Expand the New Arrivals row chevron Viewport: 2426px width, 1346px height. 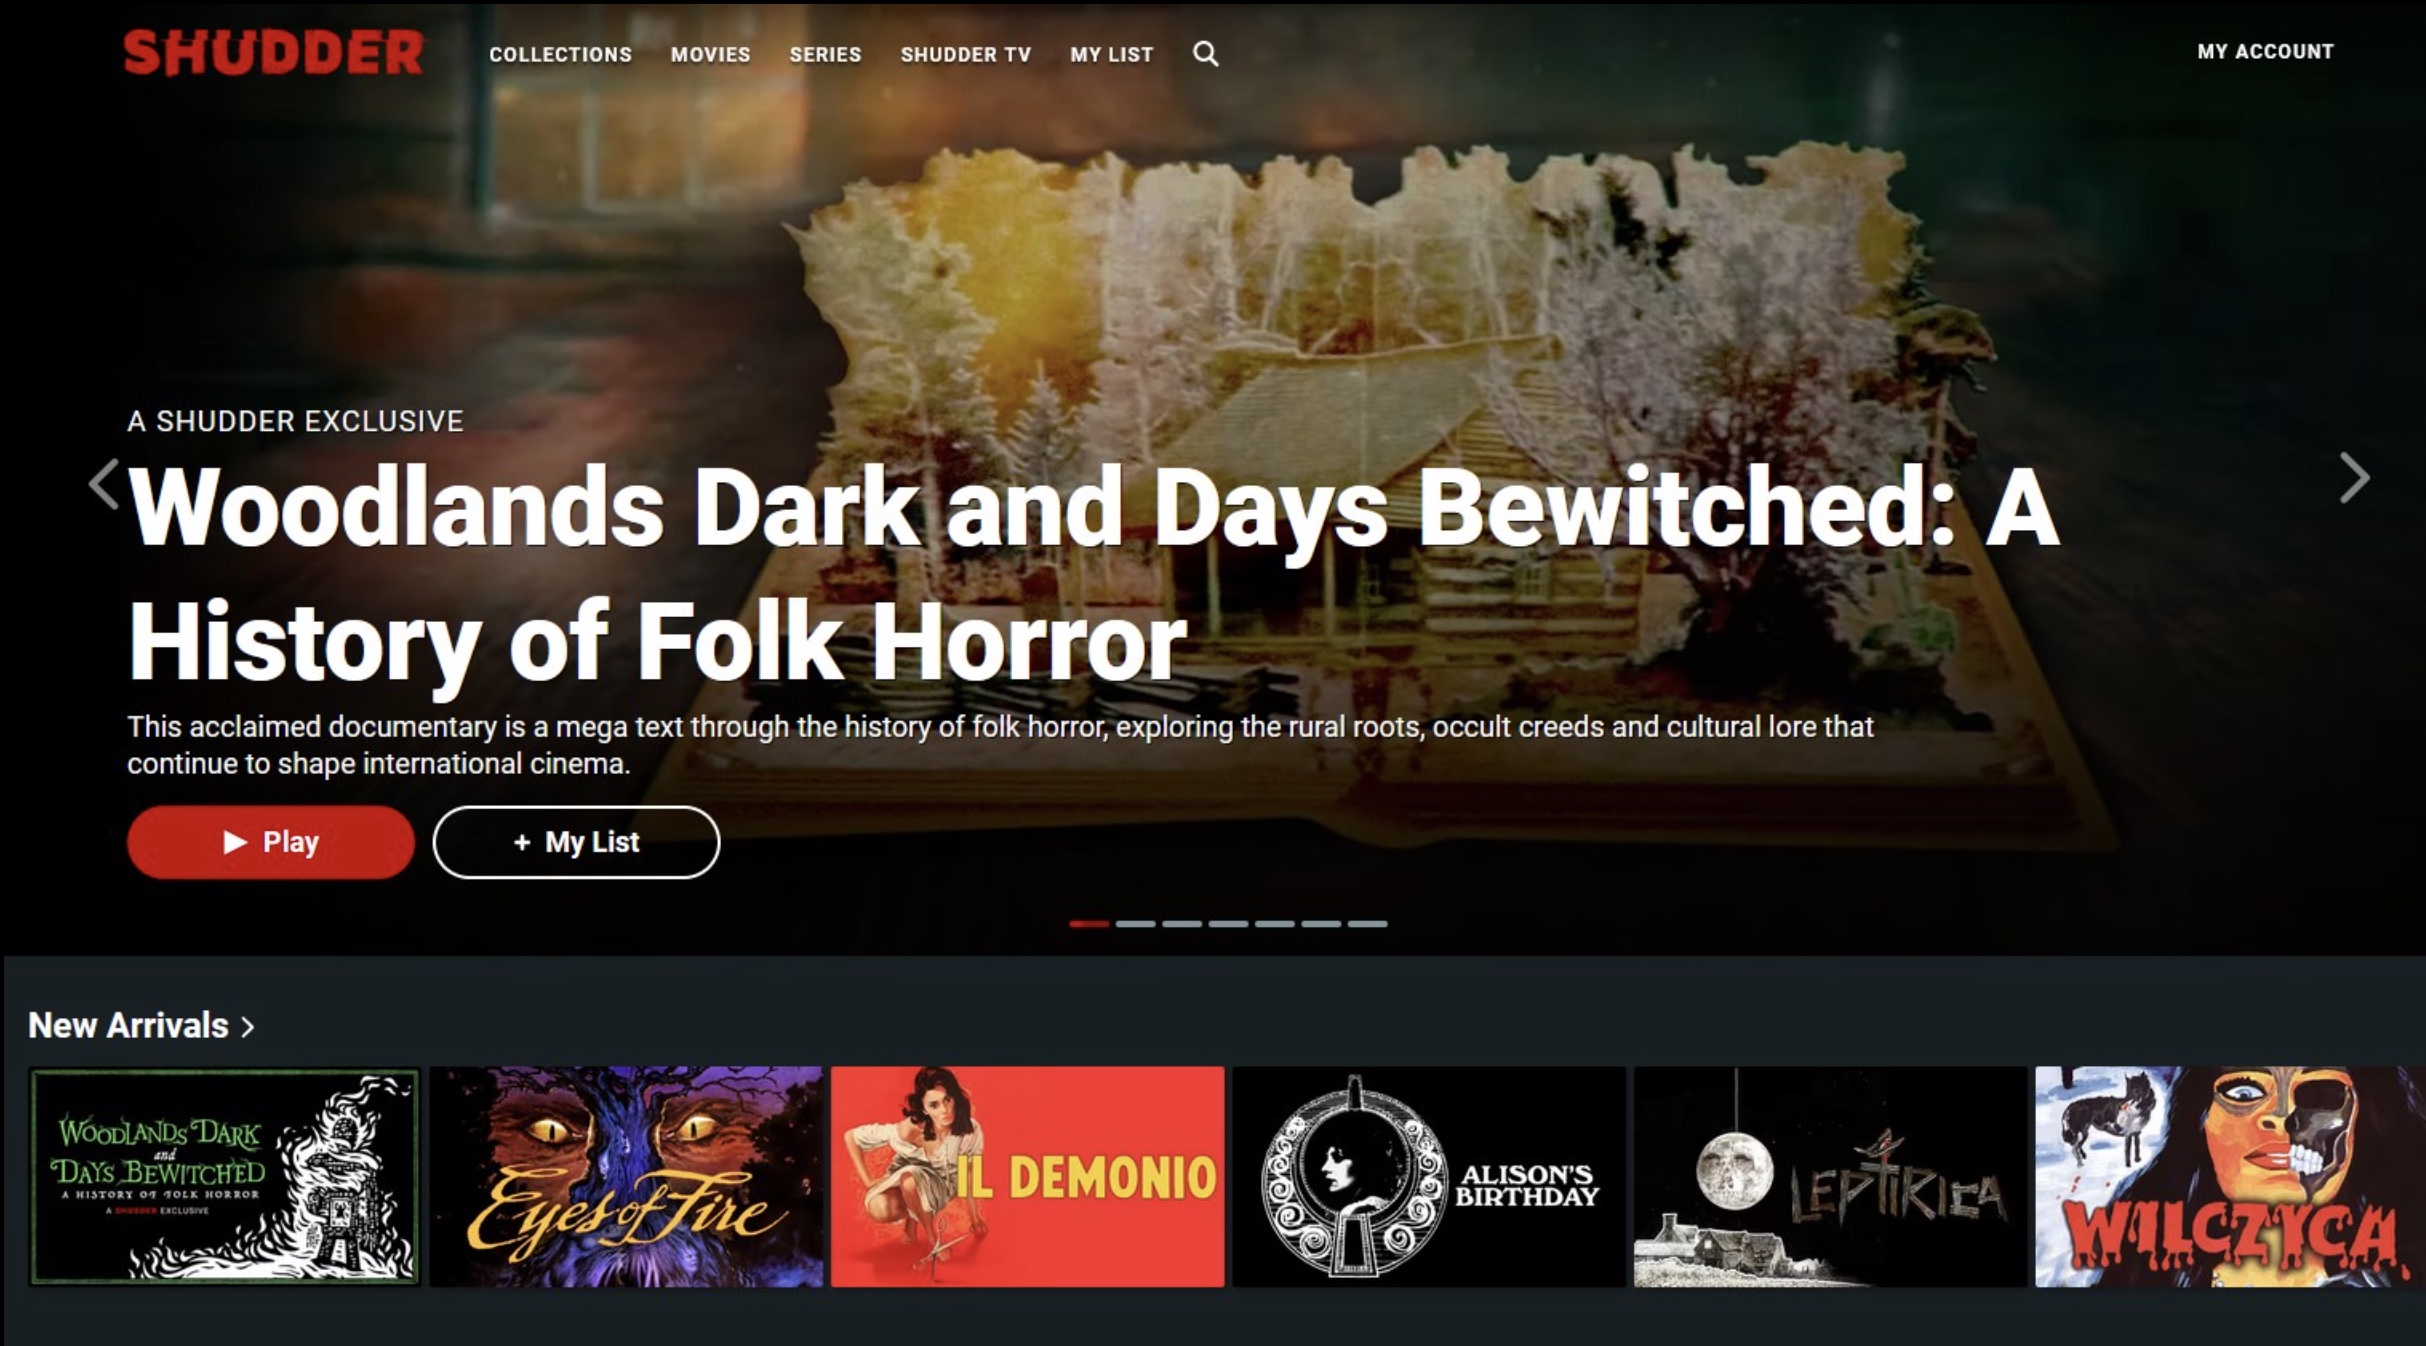coord(248,1027)
